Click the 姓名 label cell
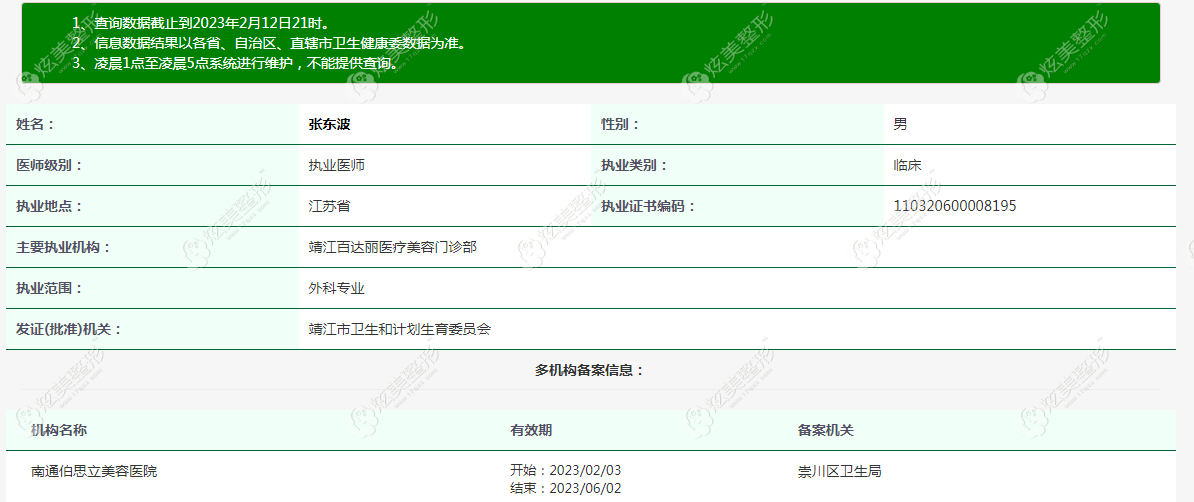This screenshot has height=502, width=1194. click(x=152, y=124)
